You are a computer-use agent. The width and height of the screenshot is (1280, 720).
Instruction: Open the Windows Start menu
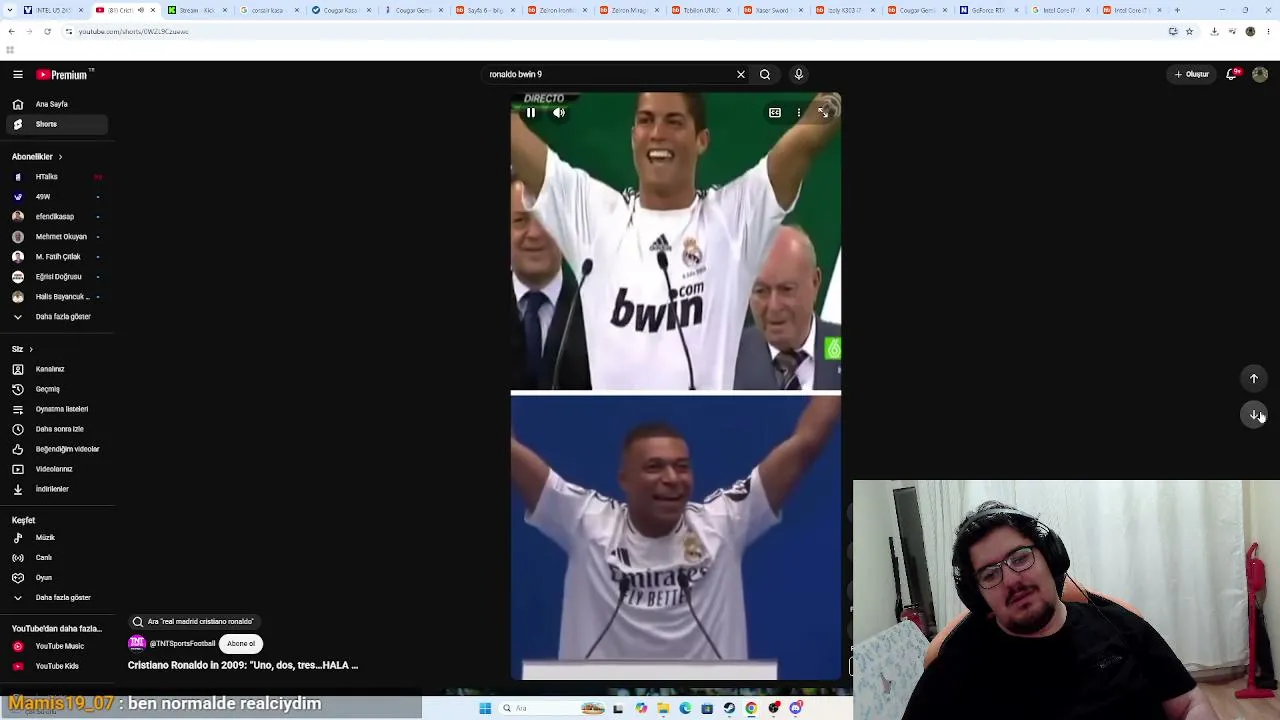(x=485, y=708)
